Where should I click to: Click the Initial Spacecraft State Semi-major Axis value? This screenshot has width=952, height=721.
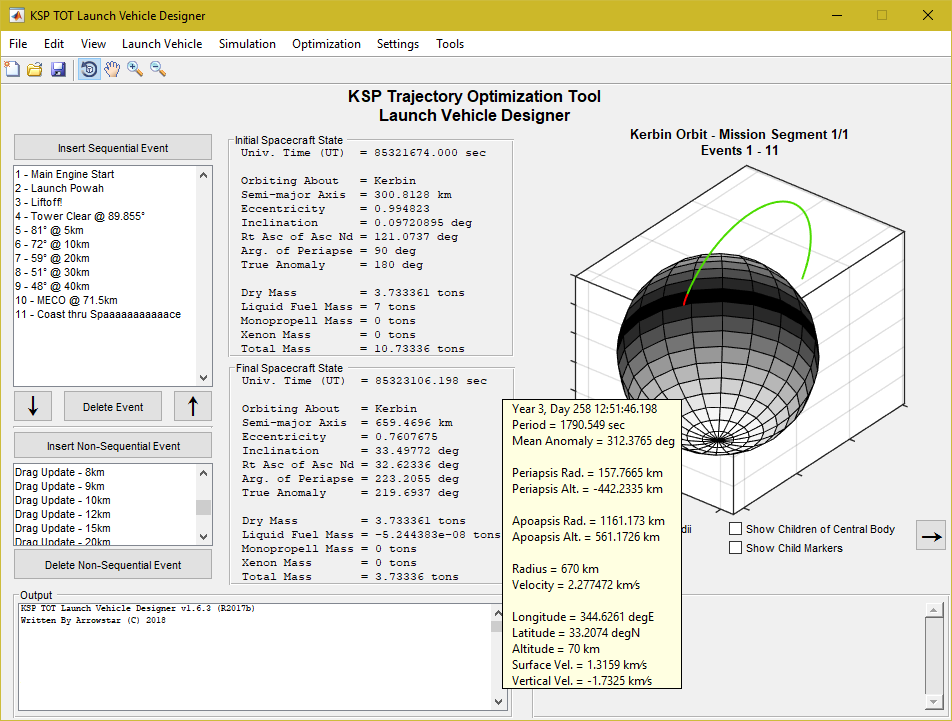click(413, 194)
